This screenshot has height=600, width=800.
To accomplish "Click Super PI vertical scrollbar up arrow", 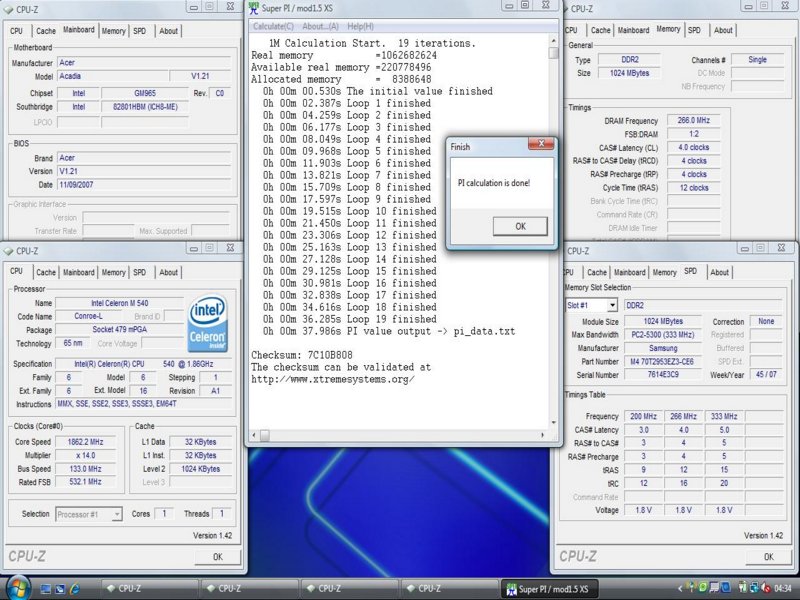I will [x=554, y=40].
